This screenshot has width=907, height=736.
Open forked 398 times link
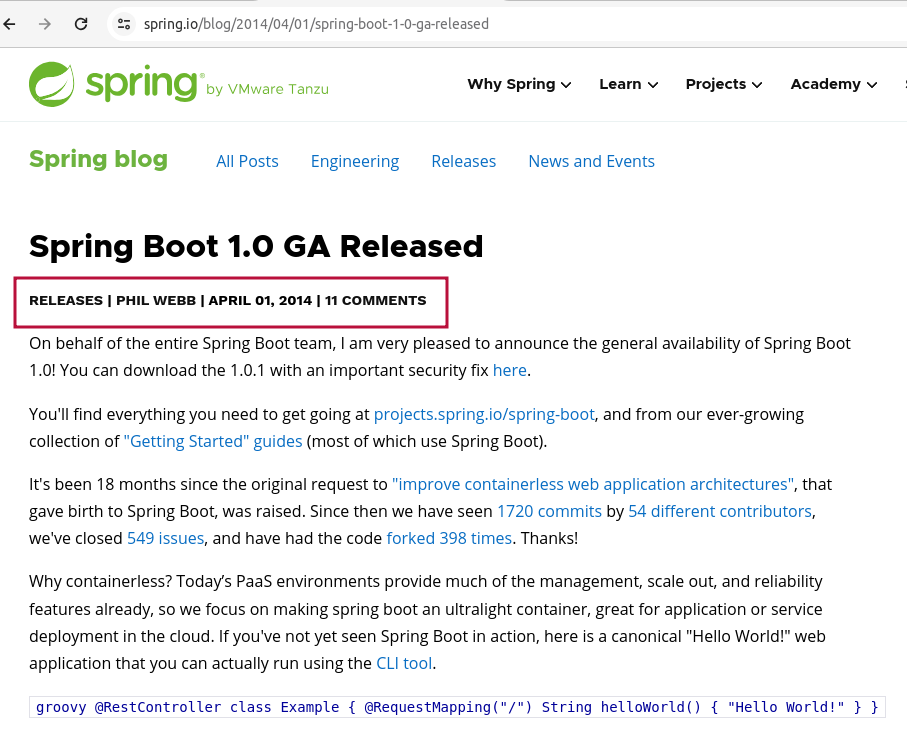(449, 538)
